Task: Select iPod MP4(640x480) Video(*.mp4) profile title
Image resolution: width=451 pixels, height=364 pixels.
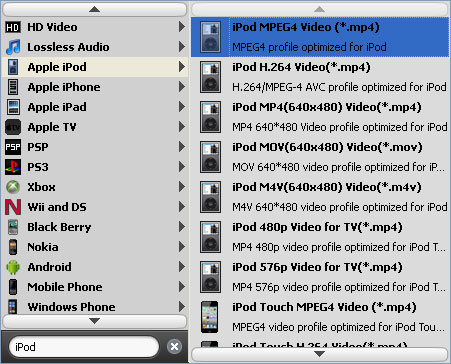Action: pyautogui.click(x=327, y=107)
